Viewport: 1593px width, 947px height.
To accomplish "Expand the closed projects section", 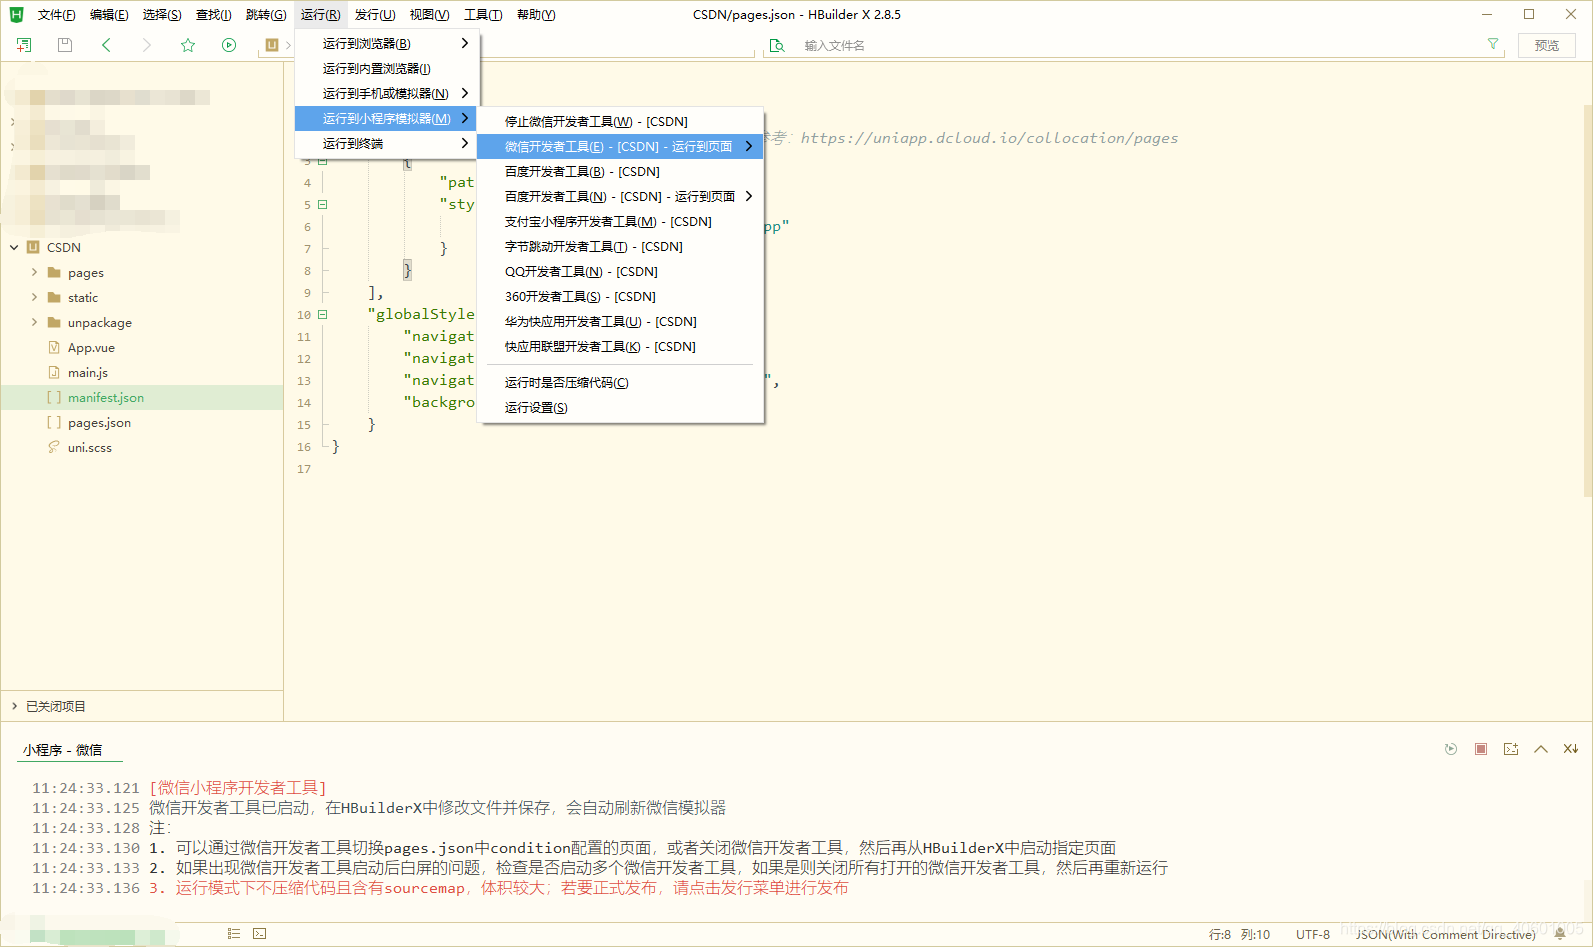I will [x=14, y=706].
